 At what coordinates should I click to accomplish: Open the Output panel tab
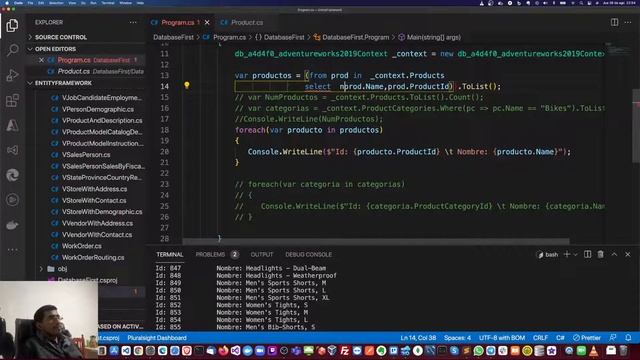pos(262,254)
